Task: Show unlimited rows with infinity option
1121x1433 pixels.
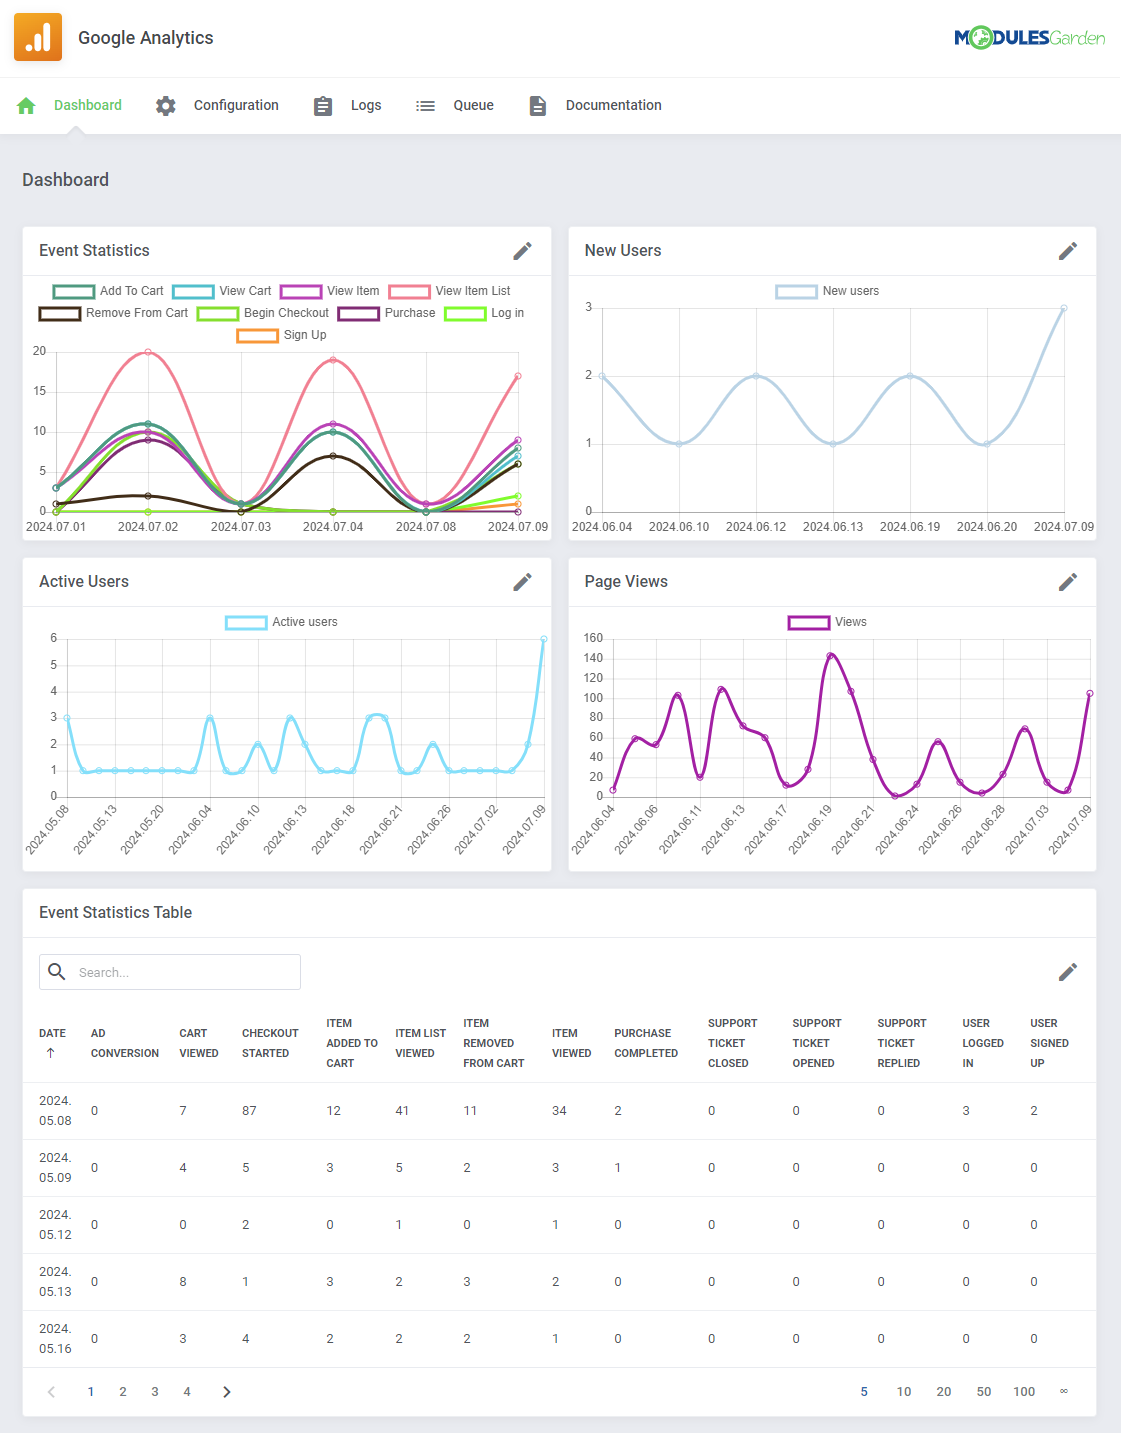Action: (1064, 1391)
